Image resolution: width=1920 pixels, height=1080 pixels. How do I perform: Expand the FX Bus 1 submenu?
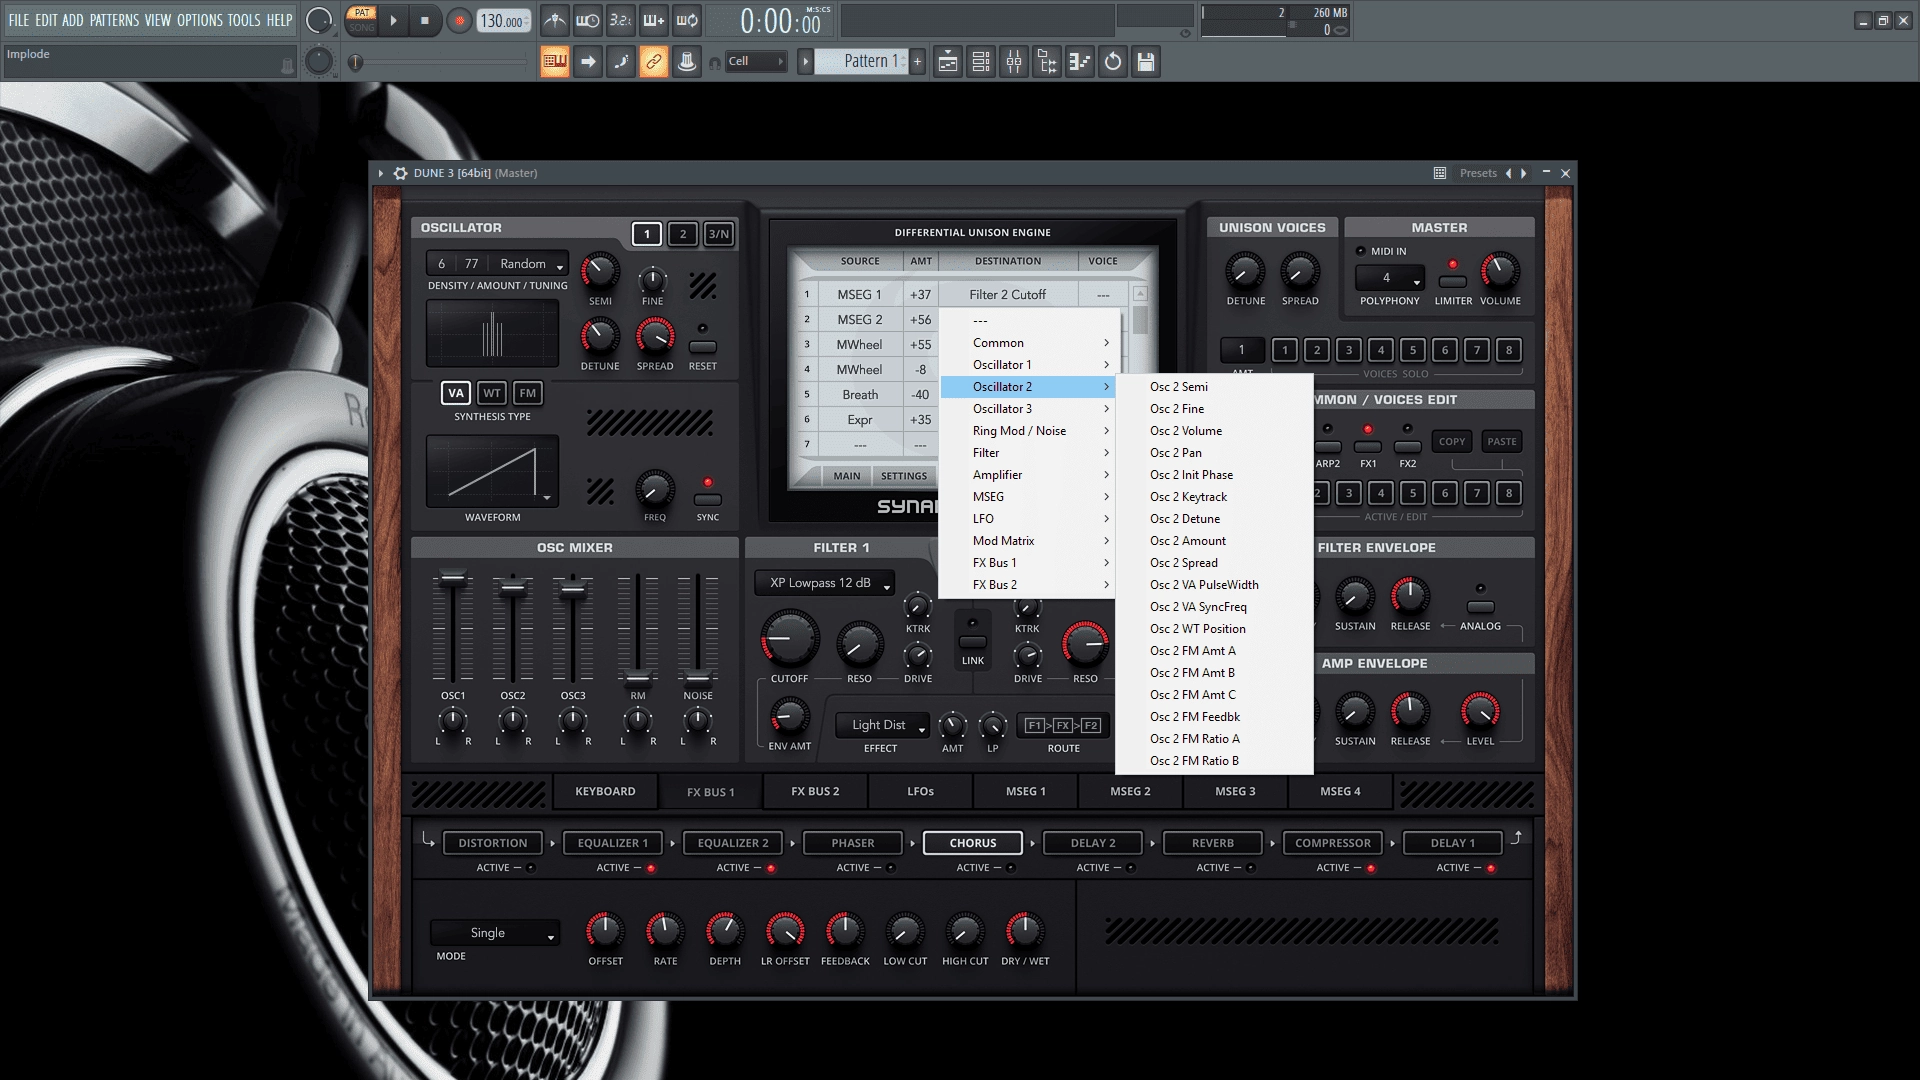[1028, 563]
